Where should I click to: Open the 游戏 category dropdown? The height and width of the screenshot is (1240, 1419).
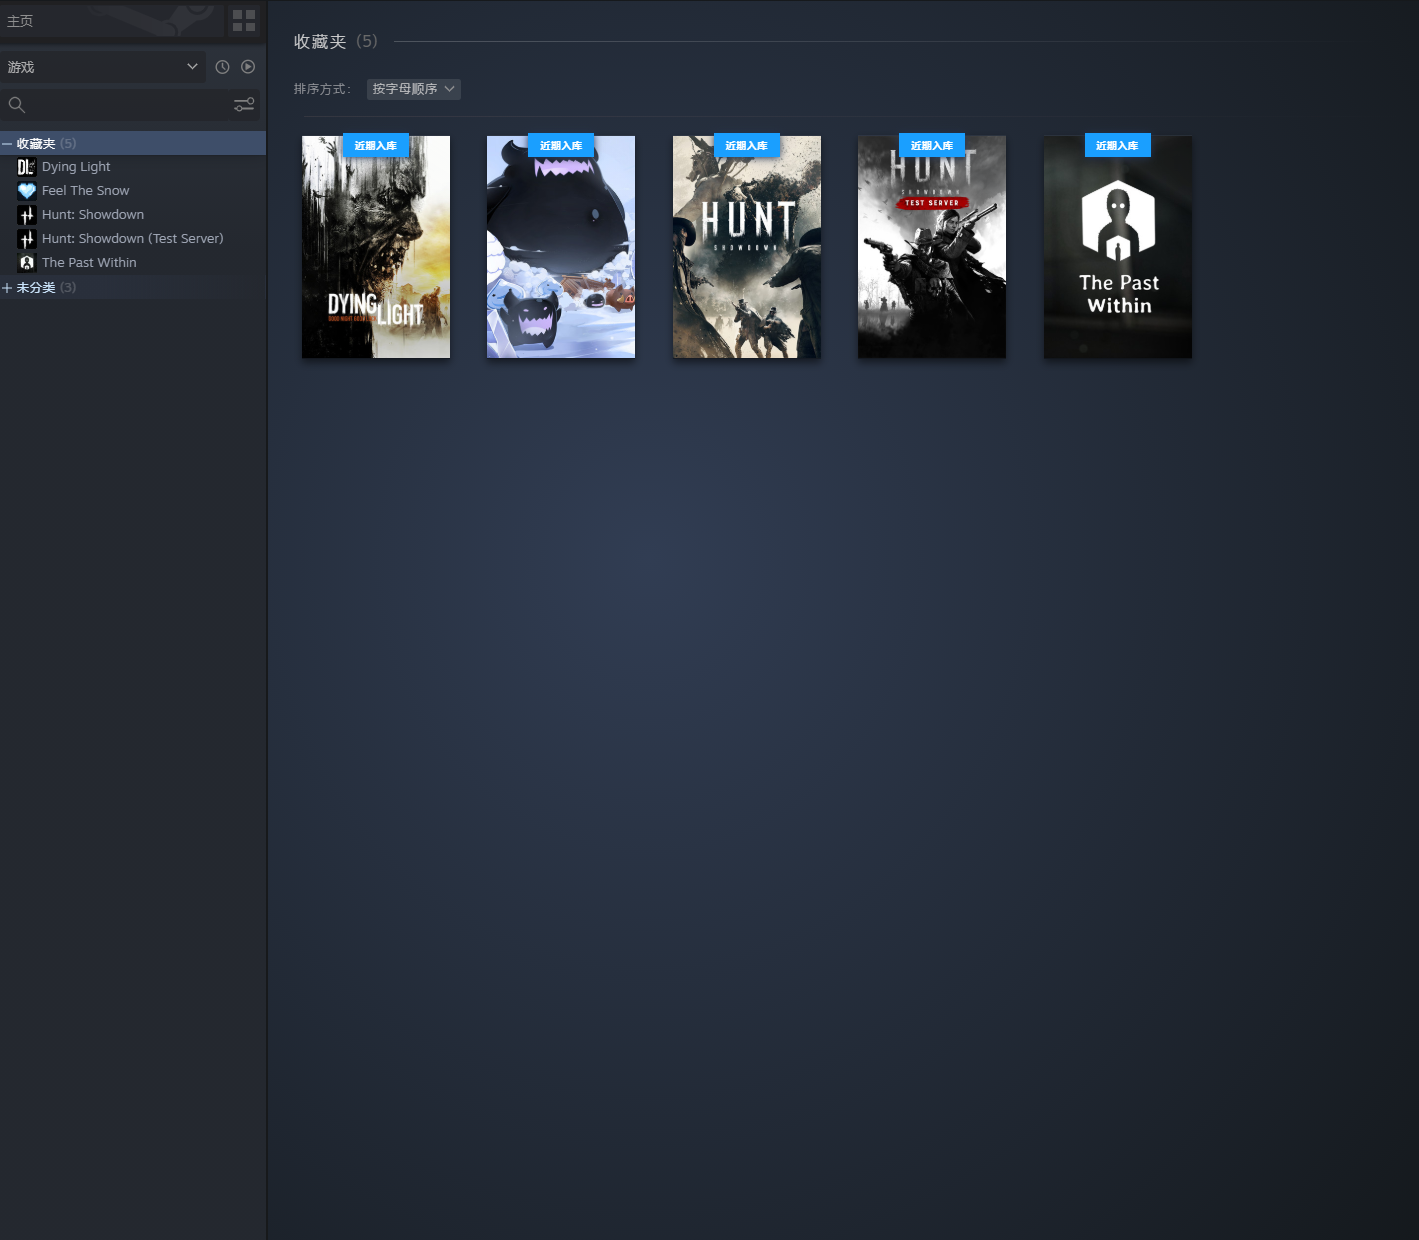(103, 67)
